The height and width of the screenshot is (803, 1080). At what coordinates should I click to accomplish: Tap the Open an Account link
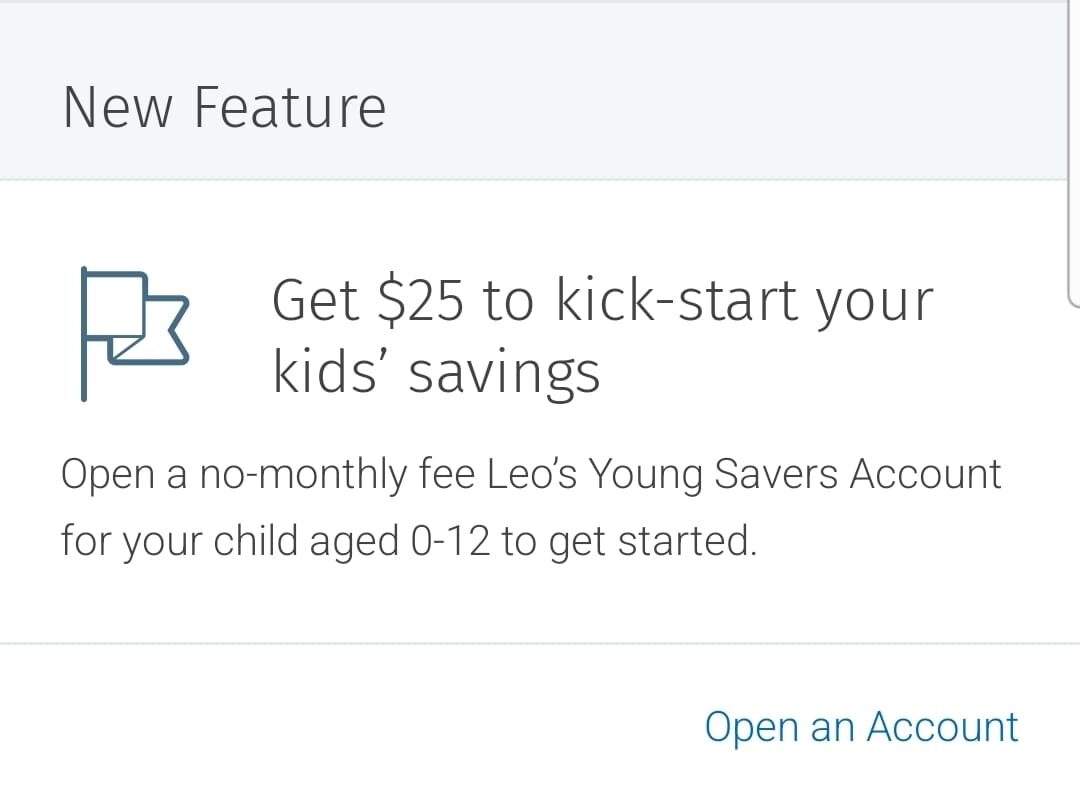(x=861, y=727)
